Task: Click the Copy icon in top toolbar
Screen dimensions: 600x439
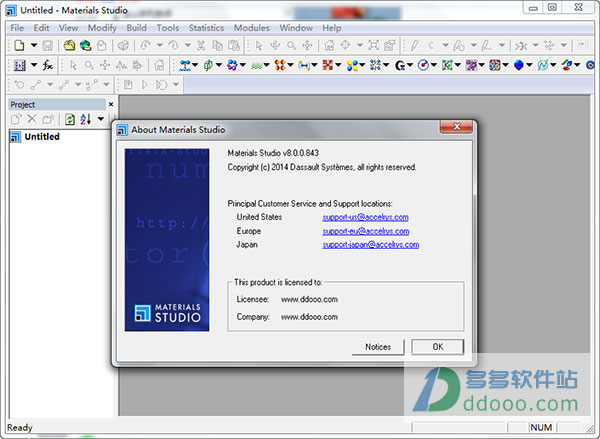Action: (217, 46)
